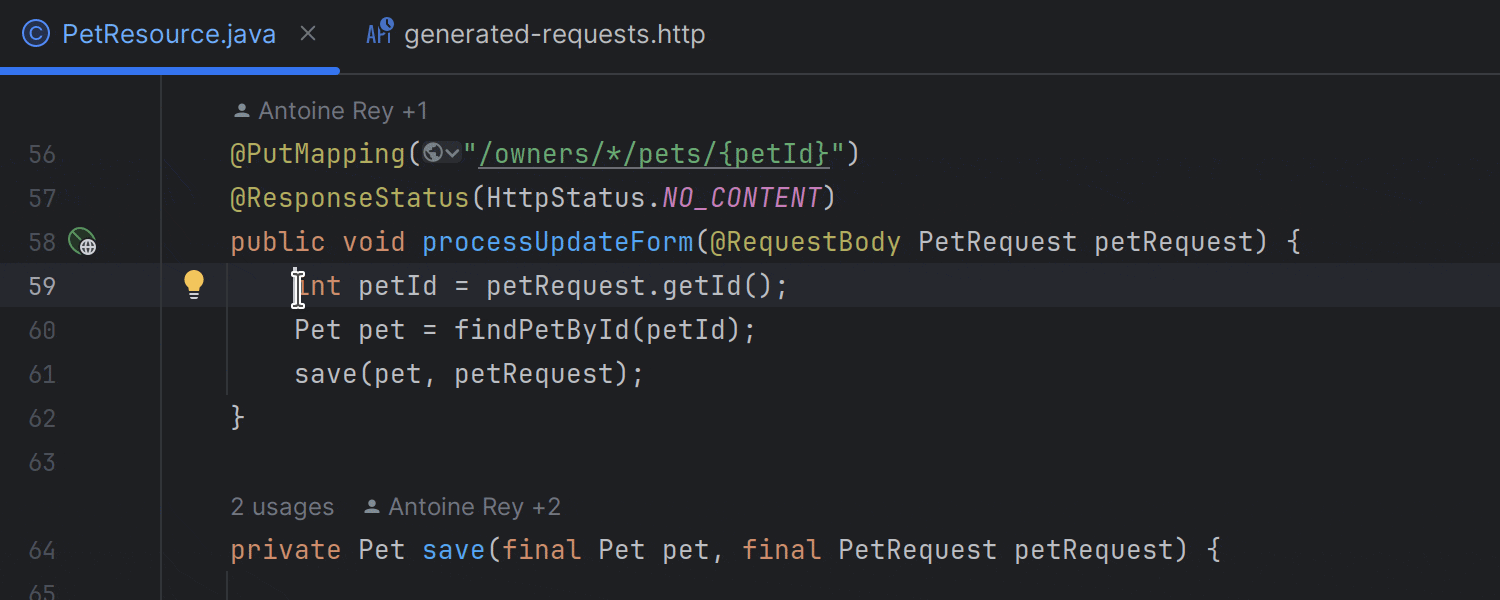The image size is (1500, 600).
Task: Click the Java class icon on the PetResource.java tab
Action: click(x=36, y=33)
